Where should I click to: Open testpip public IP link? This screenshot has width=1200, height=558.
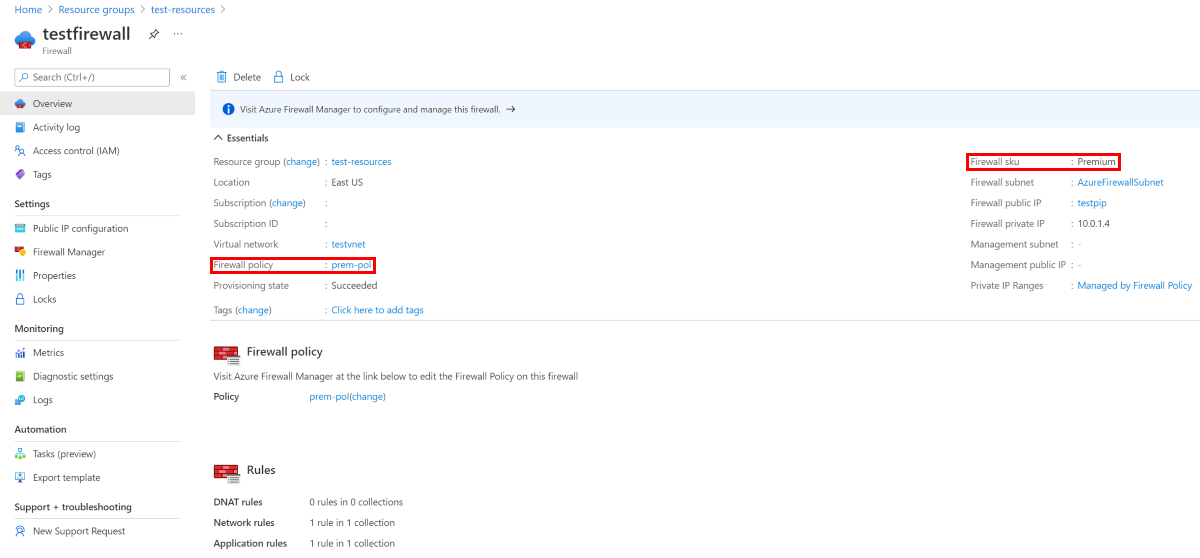click(1092, 203)
